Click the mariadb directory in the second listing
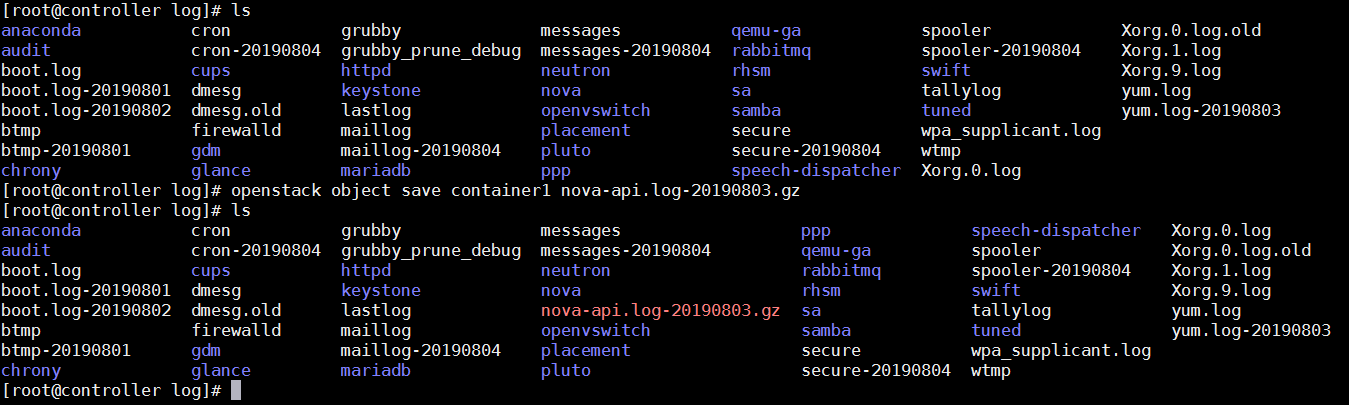1349x405 pixels. tap(376, 371)
